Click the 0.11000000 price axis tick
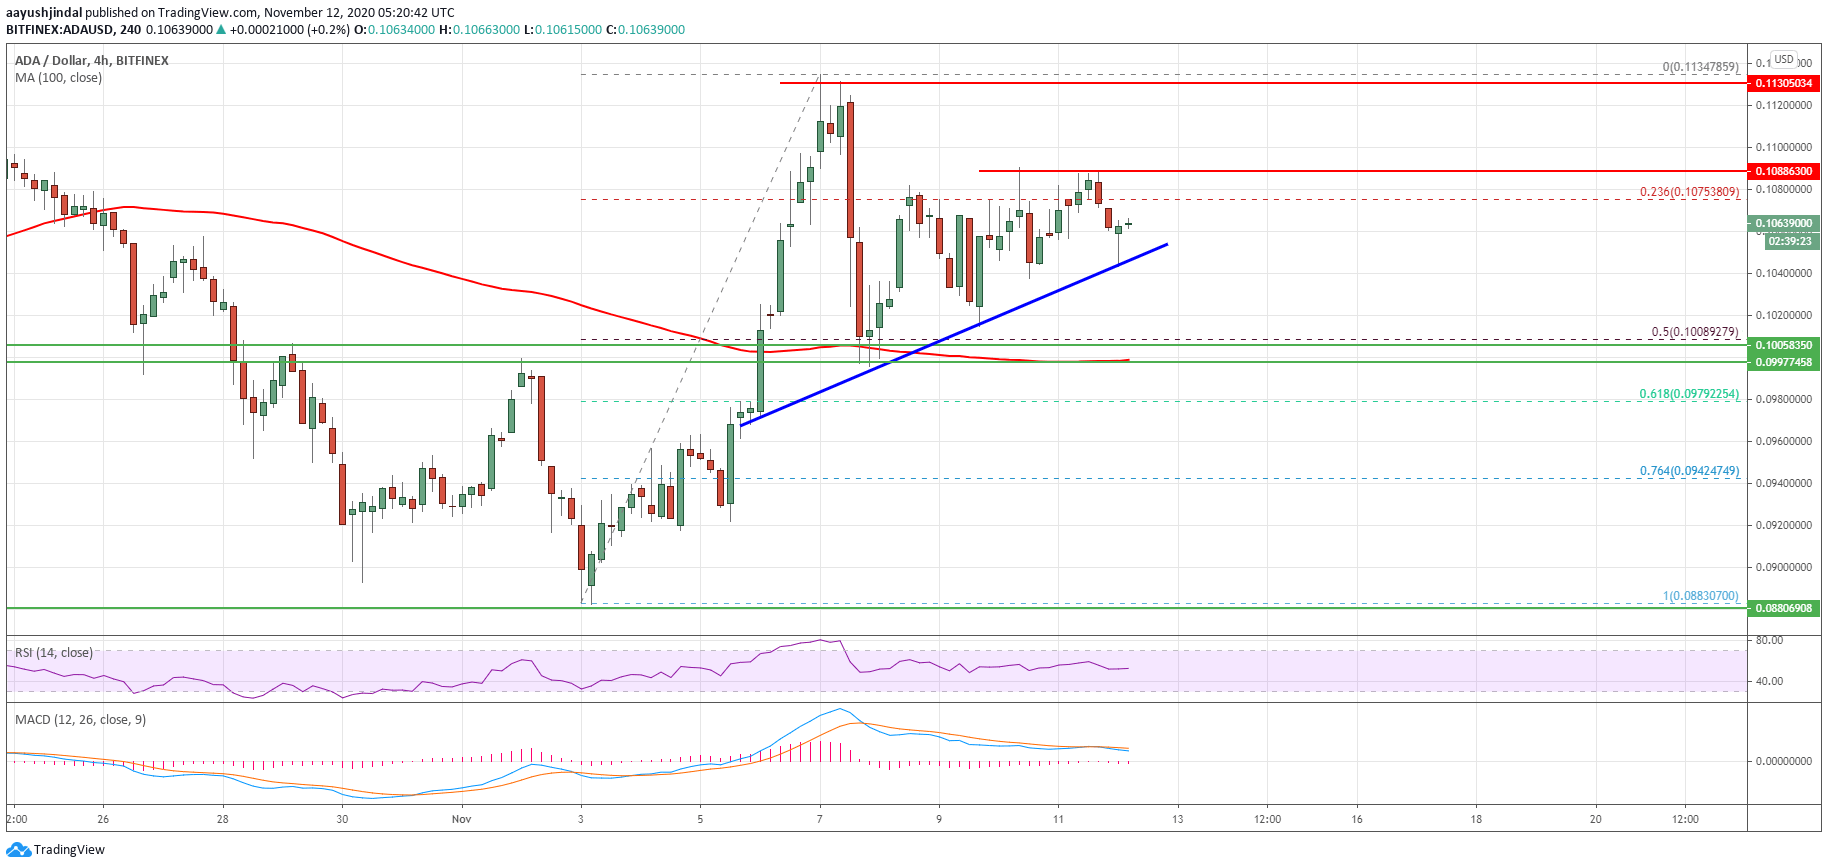 tap(1784, 148)
